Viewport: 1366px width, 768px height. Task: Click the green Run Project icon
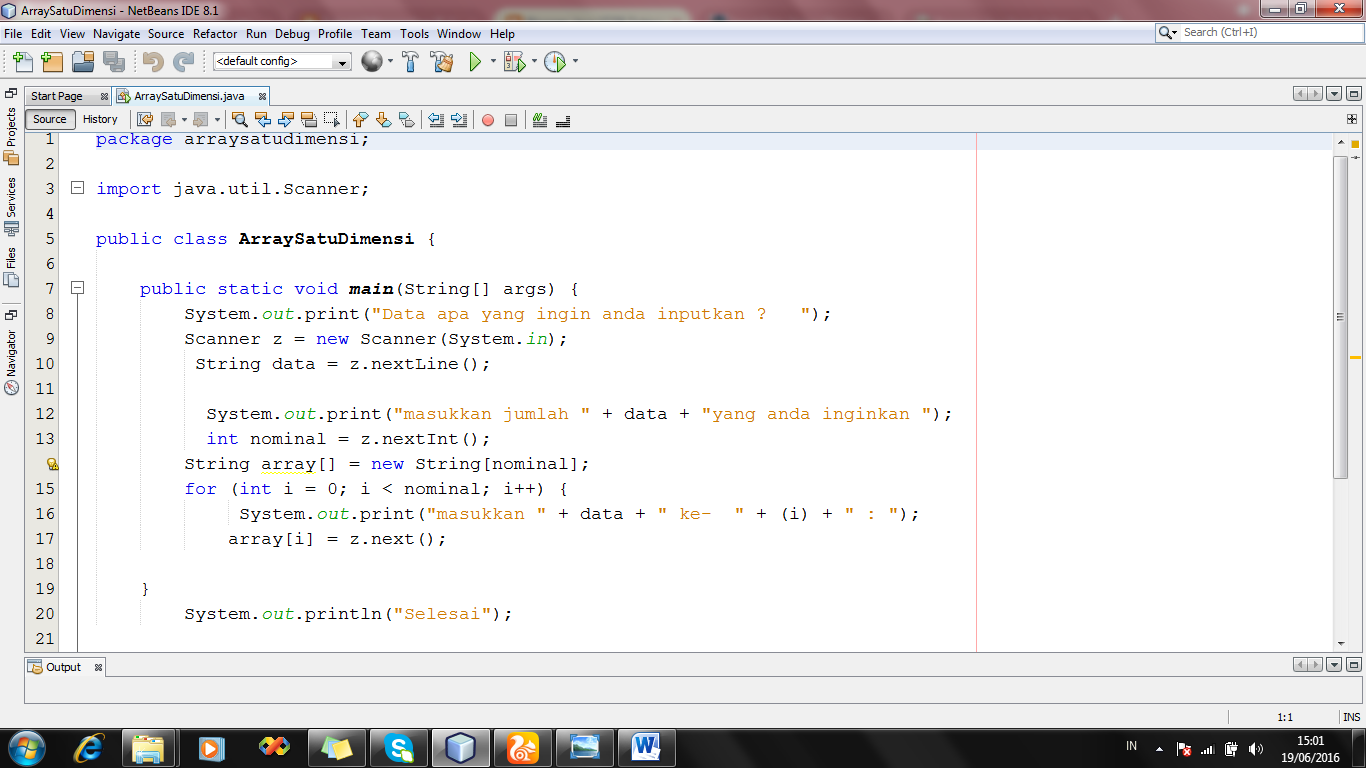(x=476, y=62)
